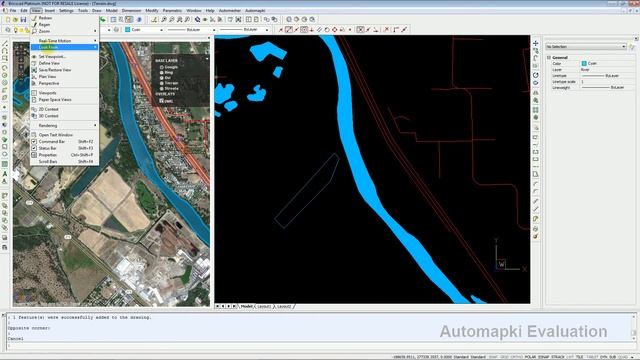Toggle DYN in the status bar

tap(604, 357)
